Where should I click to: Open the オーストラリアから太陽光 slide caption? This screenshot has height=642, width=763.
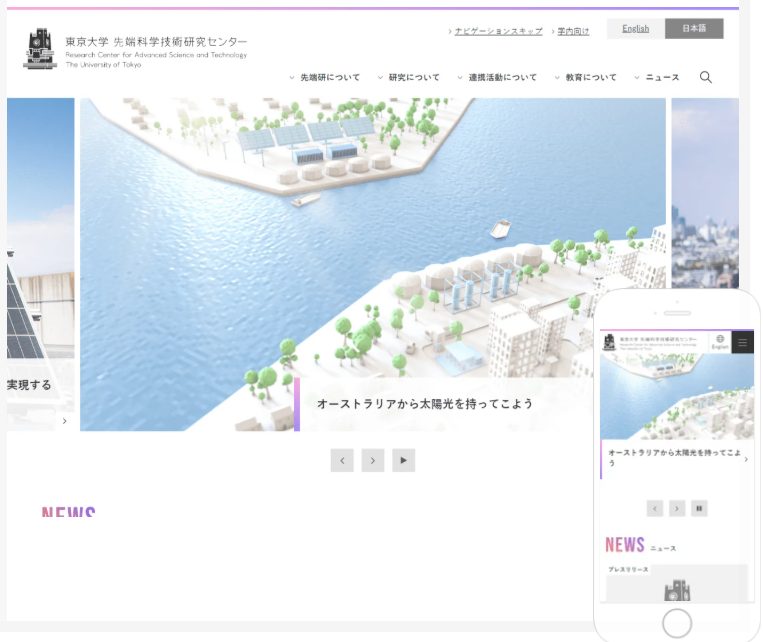click(x=425, y=404)
